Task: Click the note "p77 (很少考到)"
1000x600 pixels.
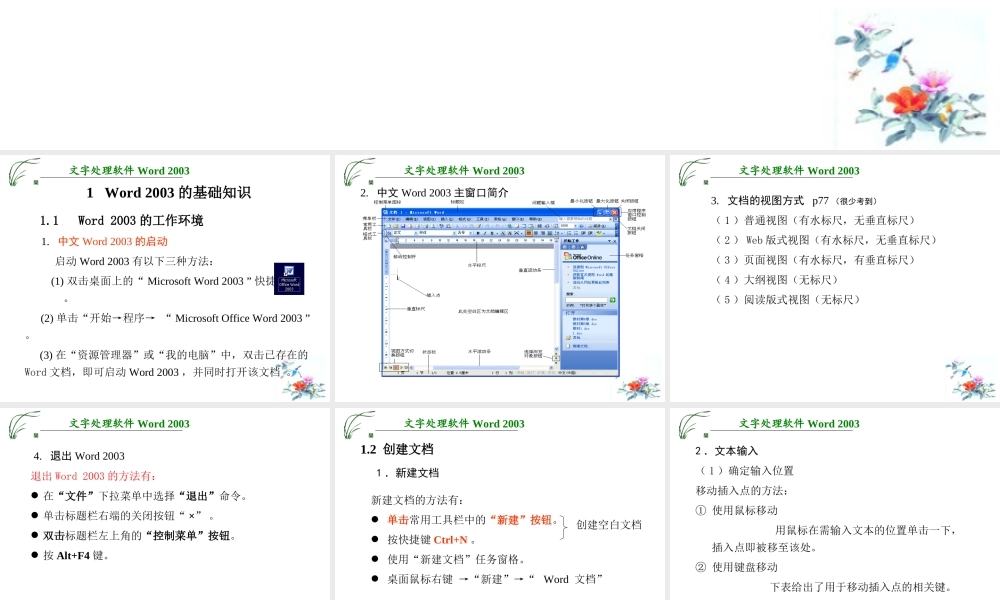Action: click(x=844, y=201)
